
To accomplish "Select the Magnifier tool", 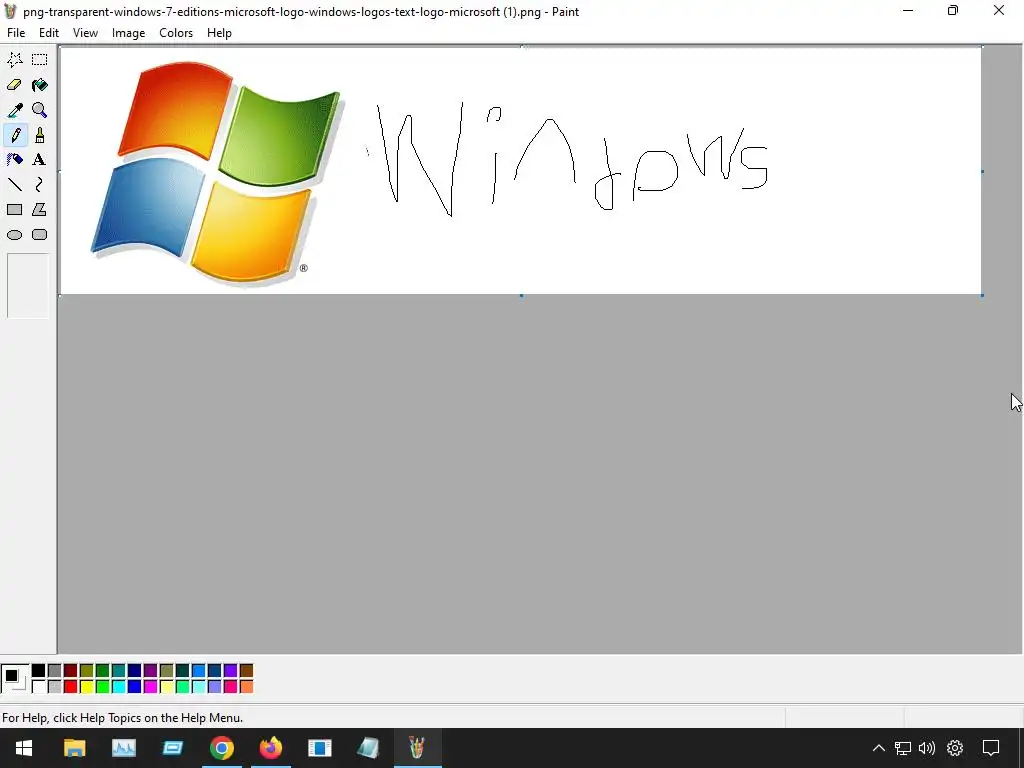I will (40, 110).
